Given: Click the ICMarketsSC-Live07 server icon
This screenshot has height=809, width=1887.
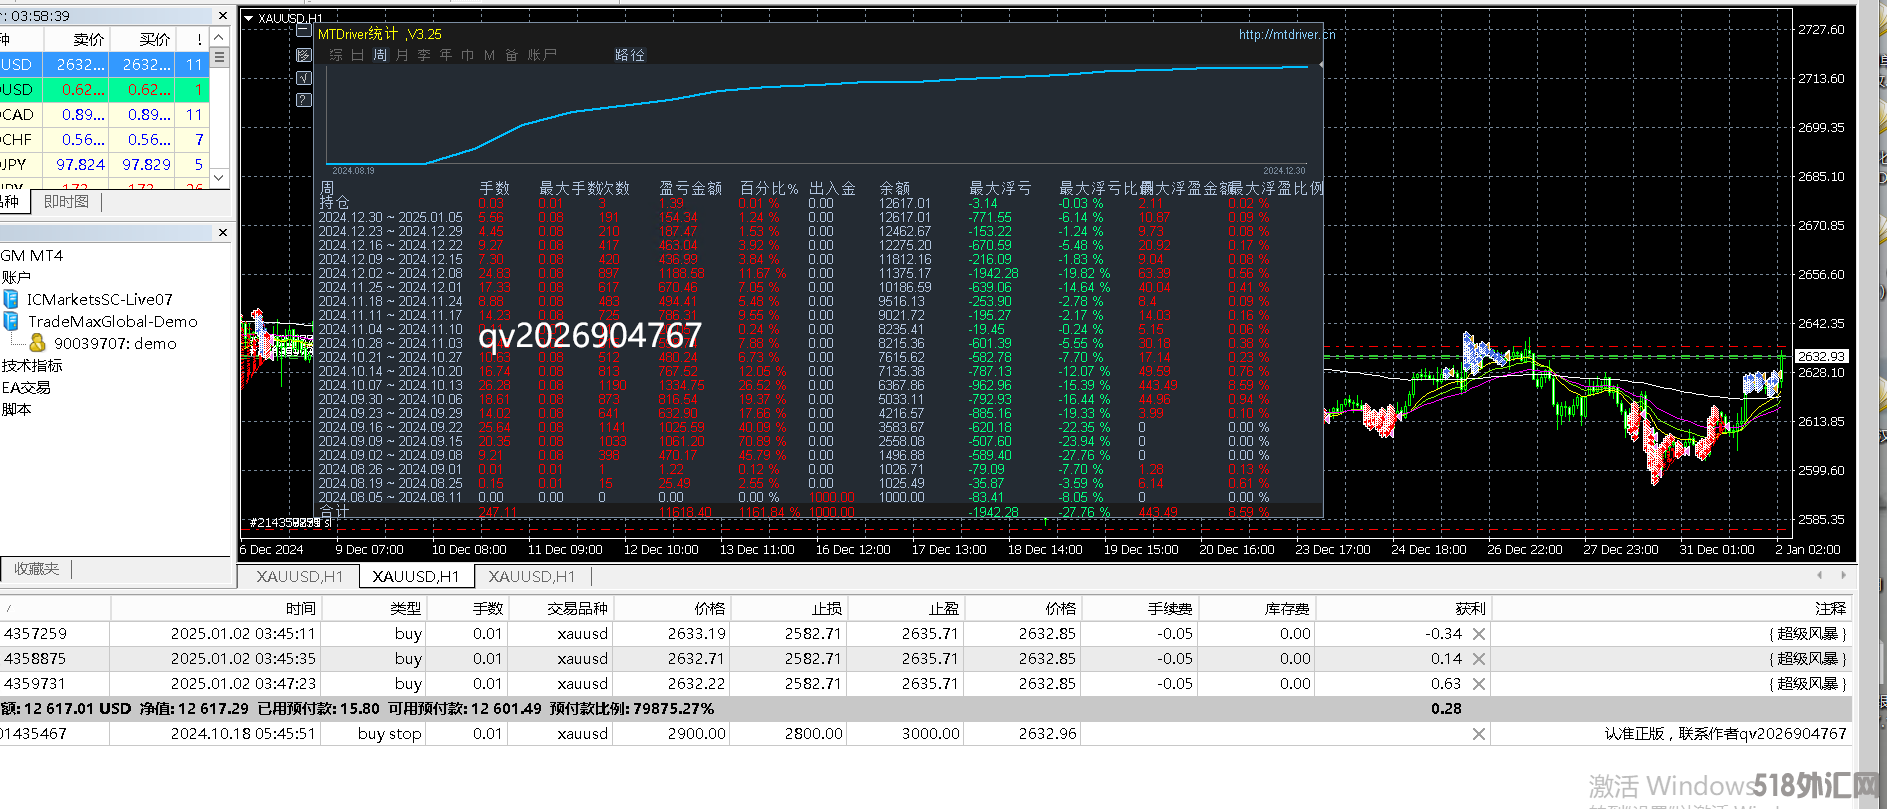Looking at the screenshot, I should tap(11, 299).
